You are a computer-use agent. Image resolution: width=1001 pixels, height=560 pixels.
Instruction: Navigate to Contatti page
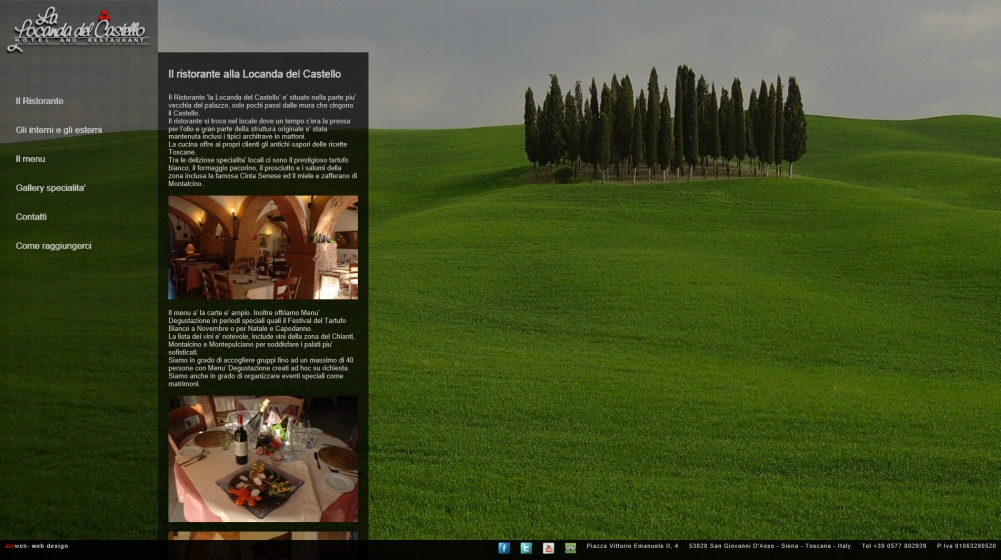click(31, 216)
